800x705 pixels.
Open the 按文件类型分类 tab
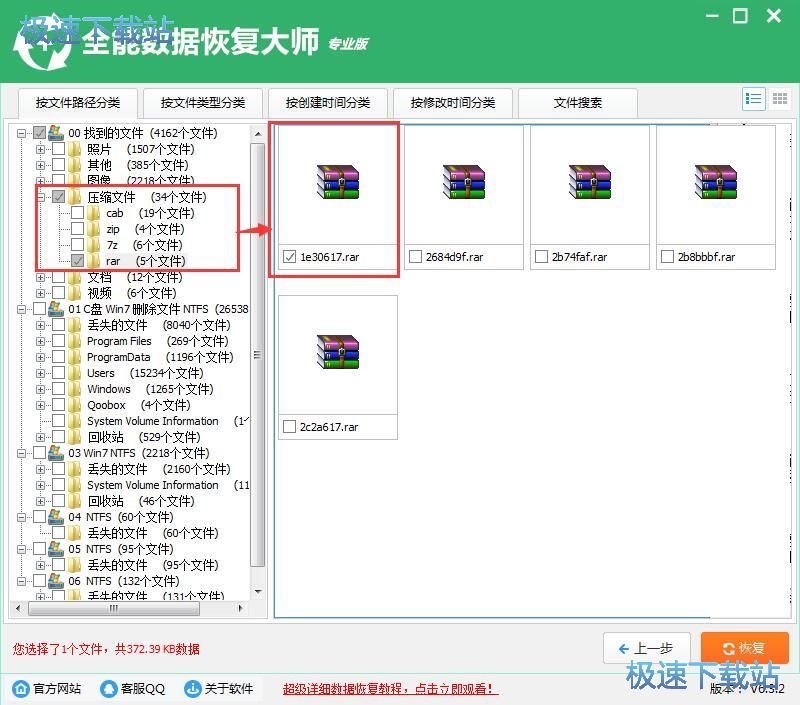203,103
